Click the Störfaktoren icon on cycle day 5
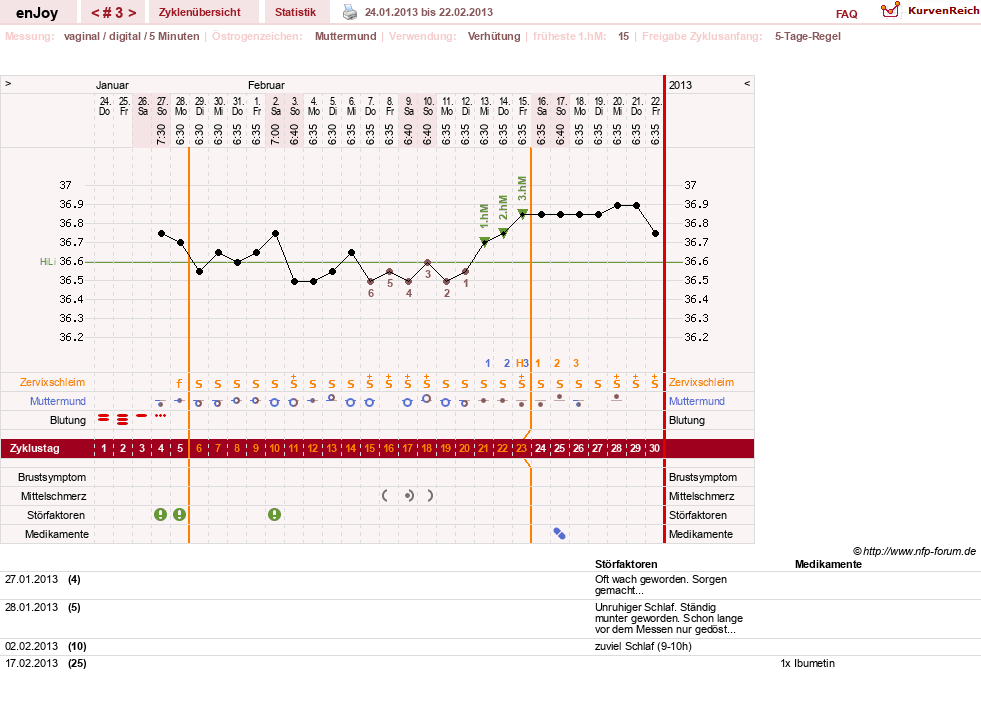The width and height of the screenshot is (981, 706). (x=180, y=514)
